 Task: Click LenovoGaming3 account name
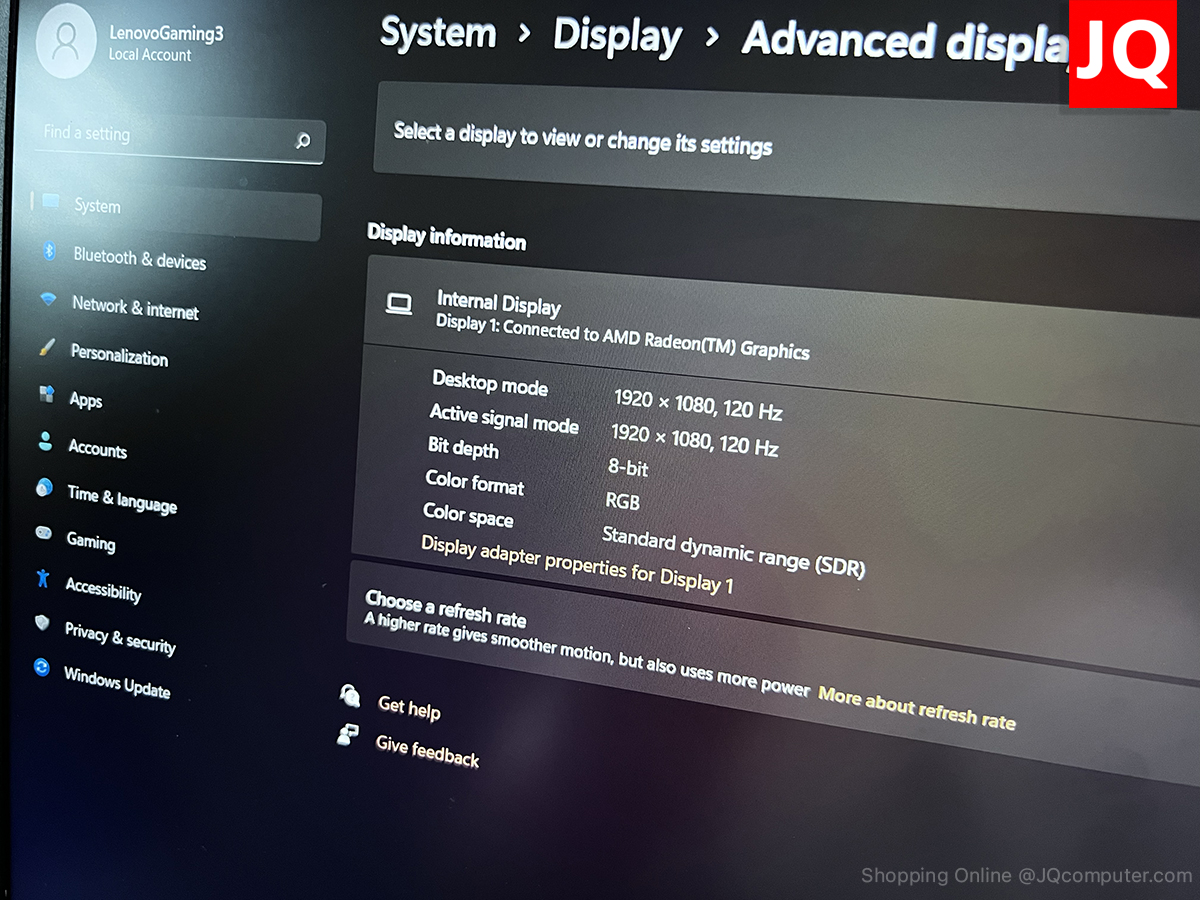click(x=166, y=33)
